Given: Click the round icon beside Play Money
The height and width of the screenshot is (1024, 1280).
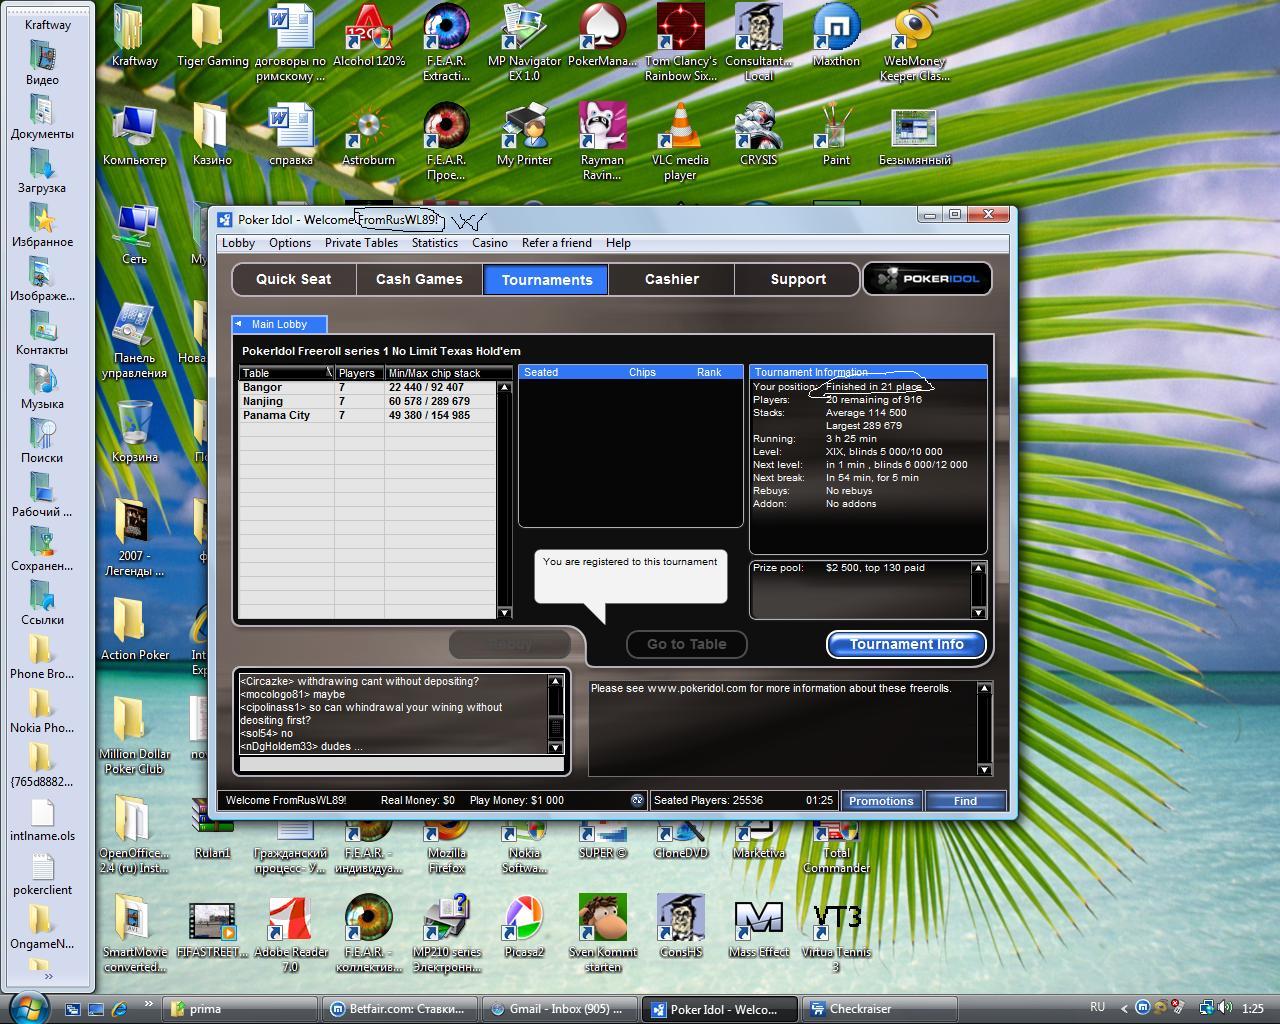Looking at the screenshot, I should pyautogui.click(x=637, y=800).
